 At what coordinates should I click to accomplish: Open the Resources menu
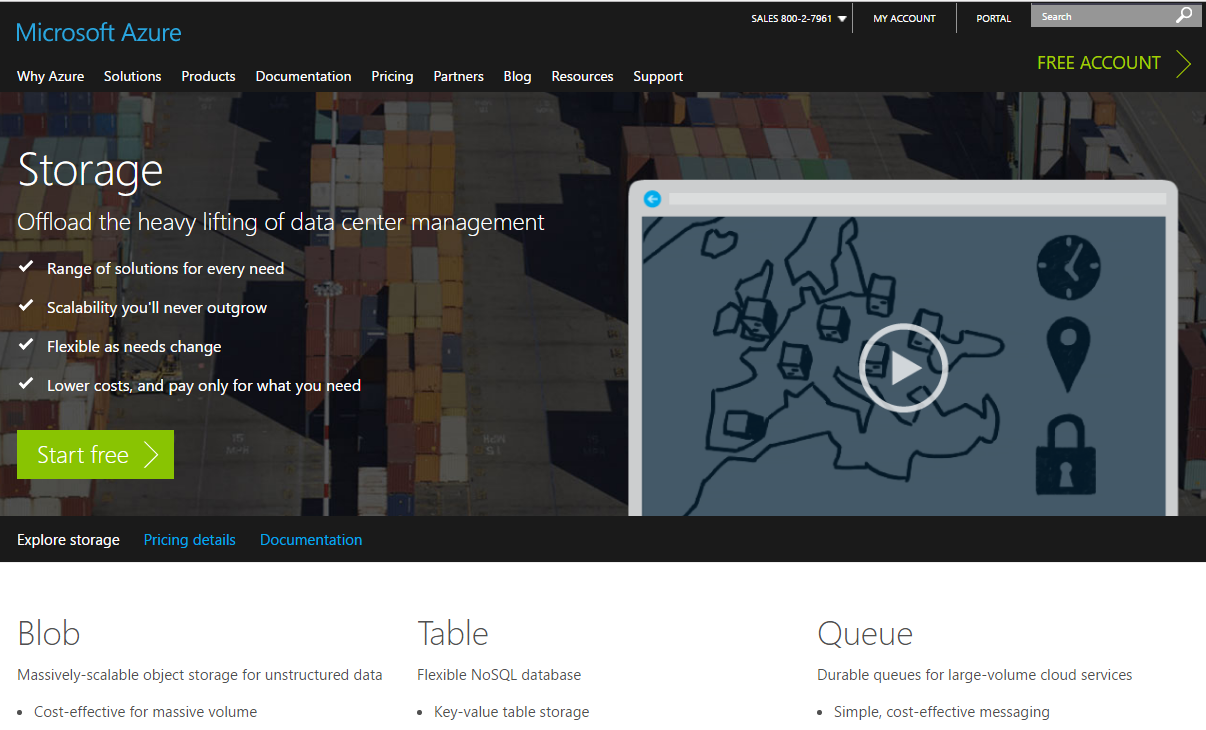click(582, 76)
